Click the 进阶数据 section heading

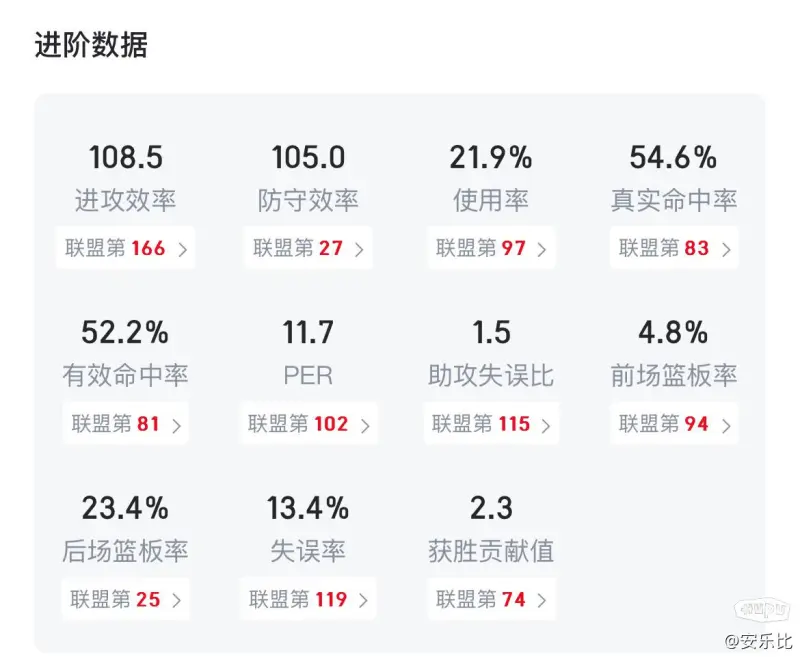91,45
